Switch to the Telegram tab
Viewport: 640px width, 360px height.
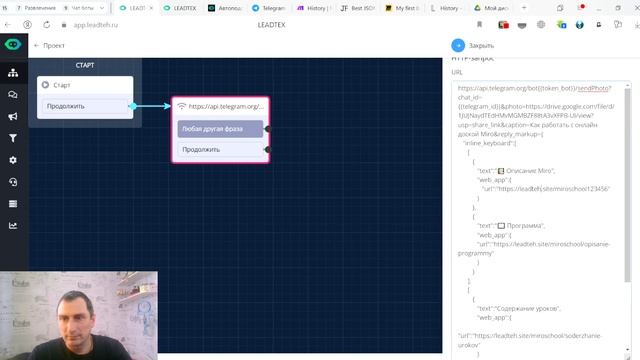coord(269,8)
